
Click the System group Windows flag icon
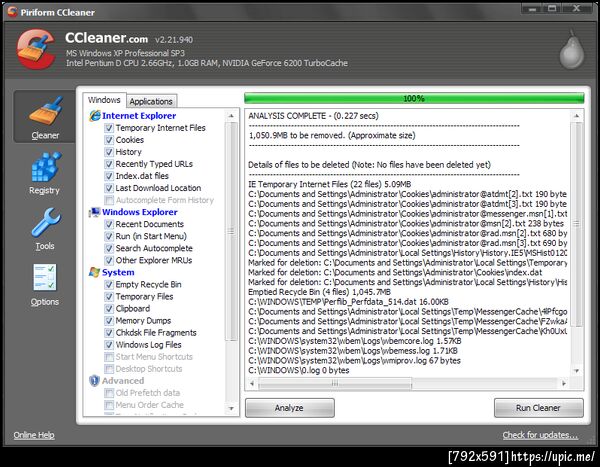95,272
